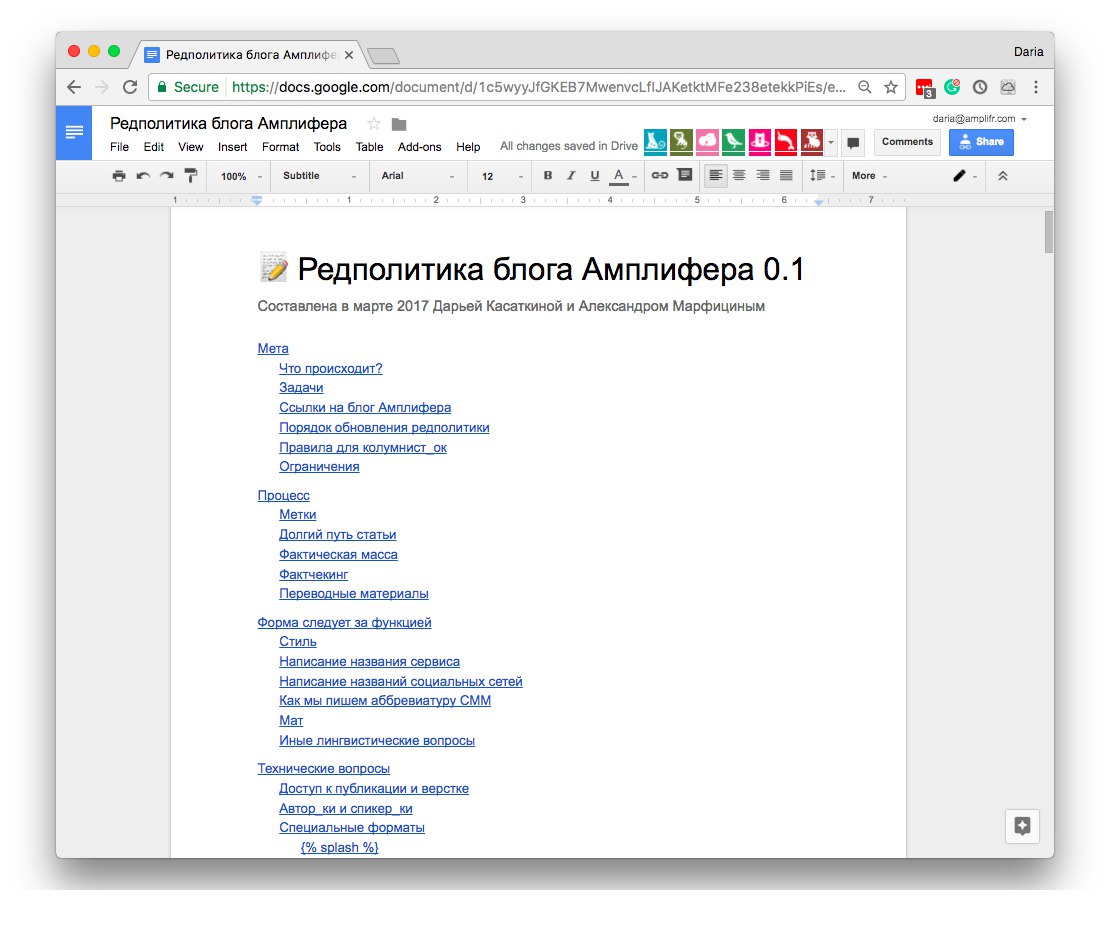Open the Add-ons menu

coord(419,147)
